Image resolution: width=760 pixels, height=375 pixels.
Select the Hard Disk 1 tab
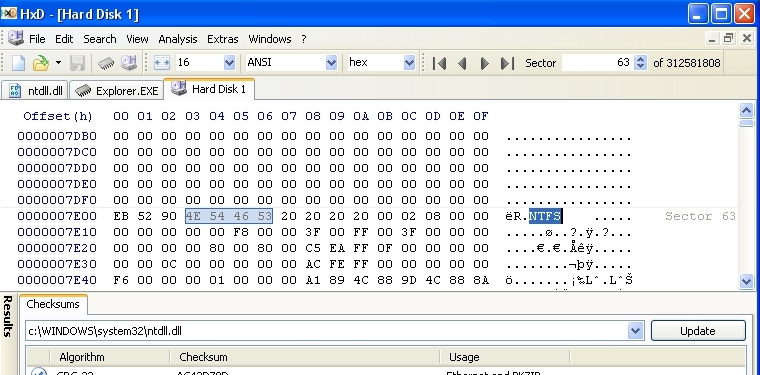(x=209, y=89)
